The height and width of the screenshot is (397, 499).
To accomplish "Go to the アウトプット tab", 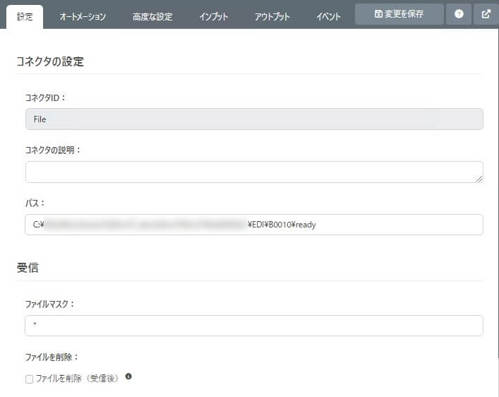I will click(272, 17).
